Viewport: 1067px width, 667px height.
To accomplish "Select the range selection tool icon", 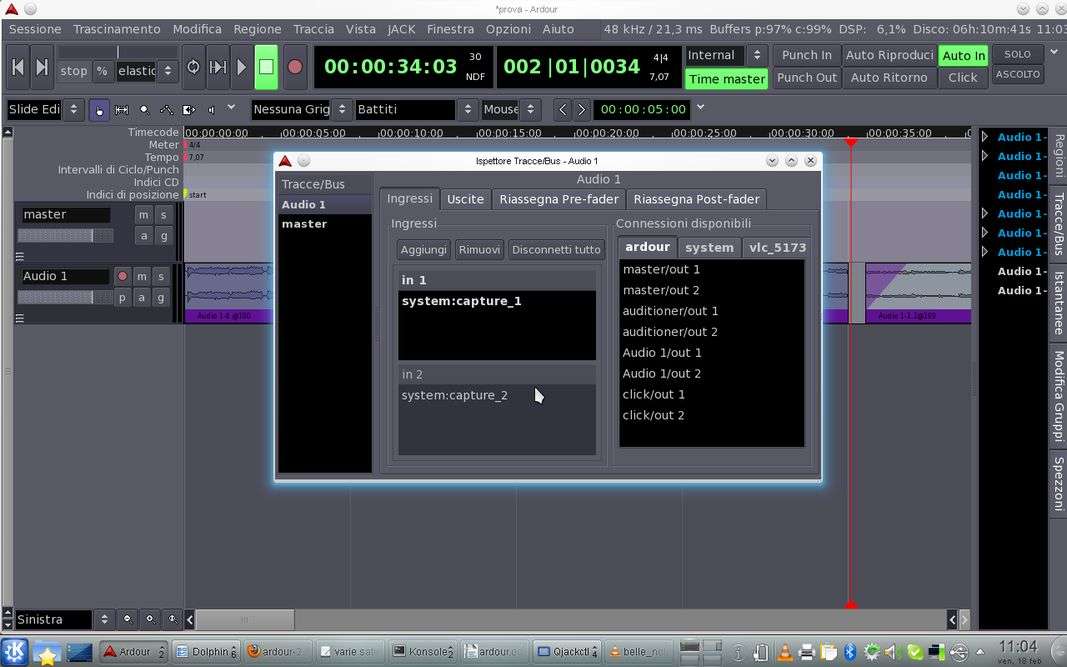I will (x=121, y=109).
